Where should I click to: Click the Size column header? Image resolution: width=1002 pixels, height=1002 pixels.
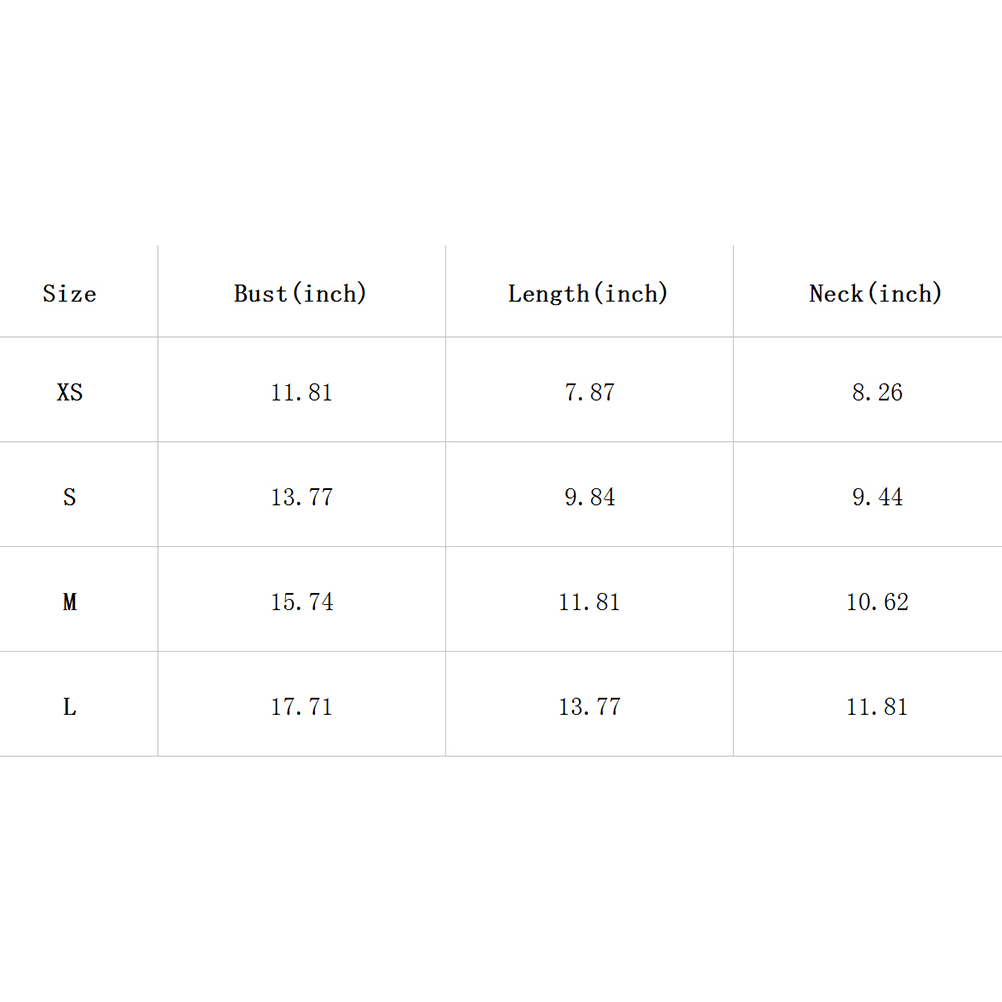pos(69,293)
